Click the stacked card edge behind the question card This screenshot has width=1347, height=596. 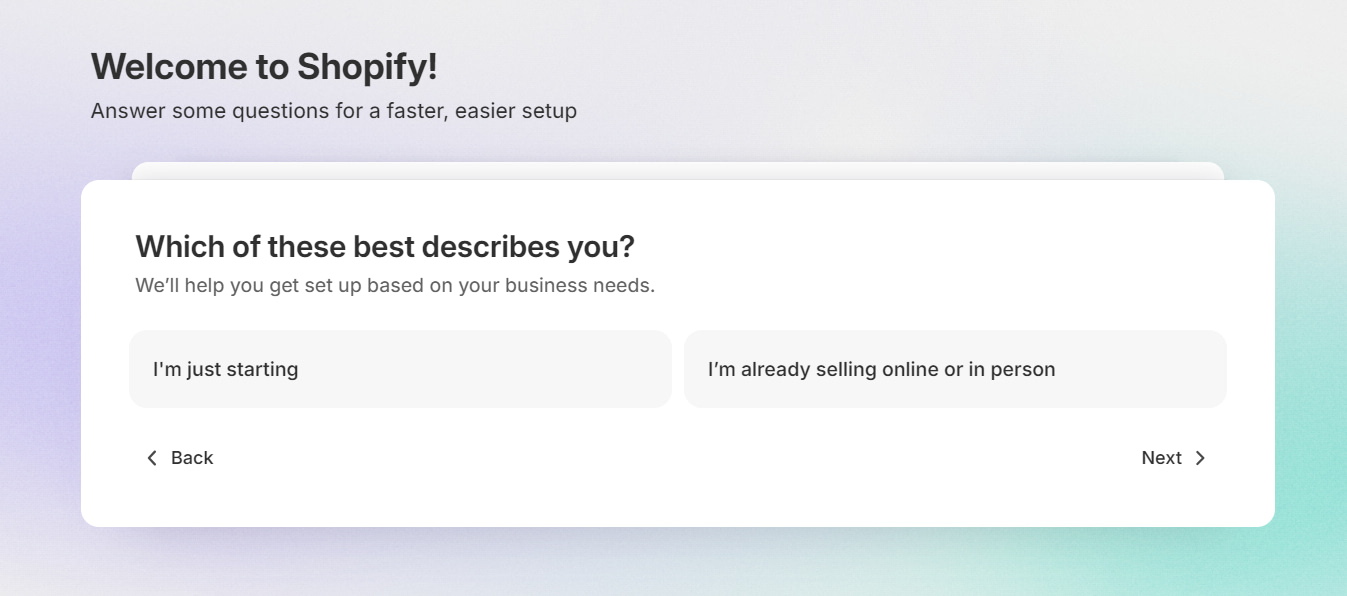point(678,171)
